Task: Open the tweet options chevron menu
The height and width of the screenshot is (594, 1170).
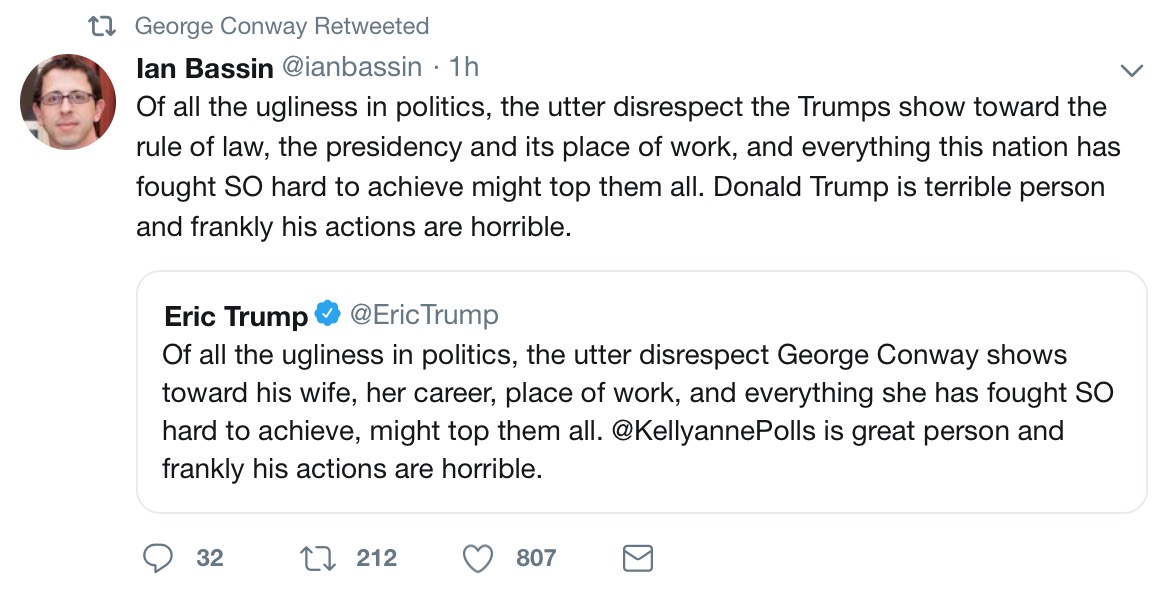Action: pos(1131,70)
